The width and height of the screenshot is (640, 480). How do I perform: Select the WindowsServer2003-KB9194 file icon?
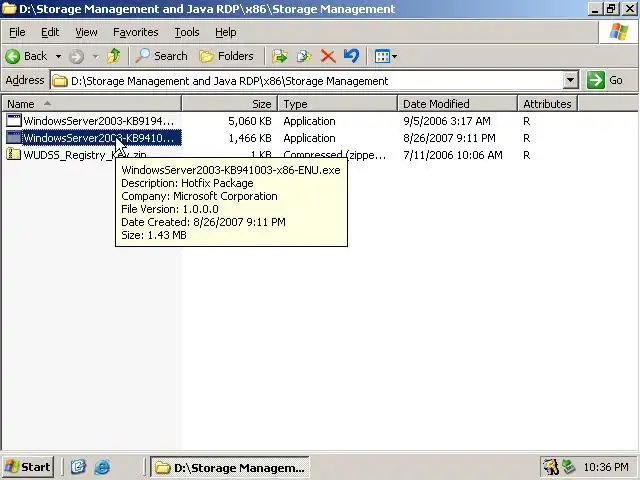point(14,121)
